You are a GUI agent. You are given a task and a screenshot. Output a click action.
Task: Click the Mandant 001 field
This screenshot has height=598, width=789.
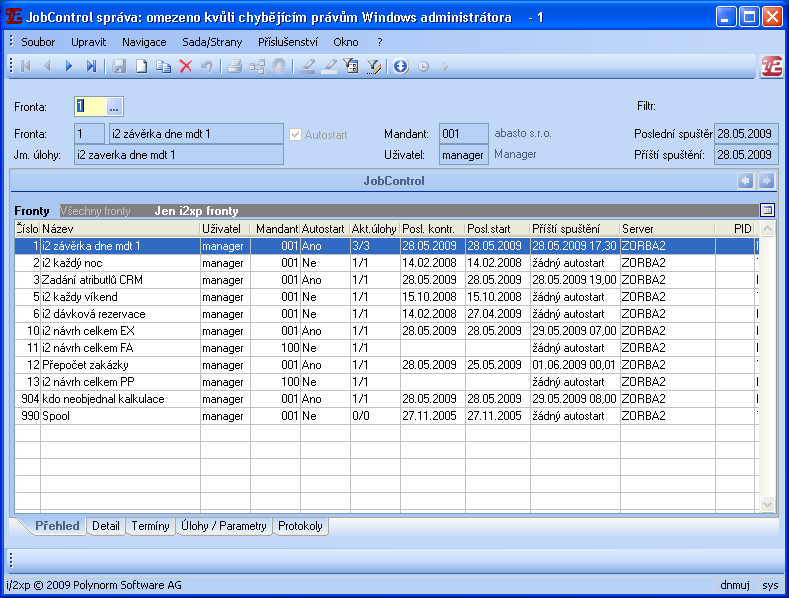click(x=463, y=134)
